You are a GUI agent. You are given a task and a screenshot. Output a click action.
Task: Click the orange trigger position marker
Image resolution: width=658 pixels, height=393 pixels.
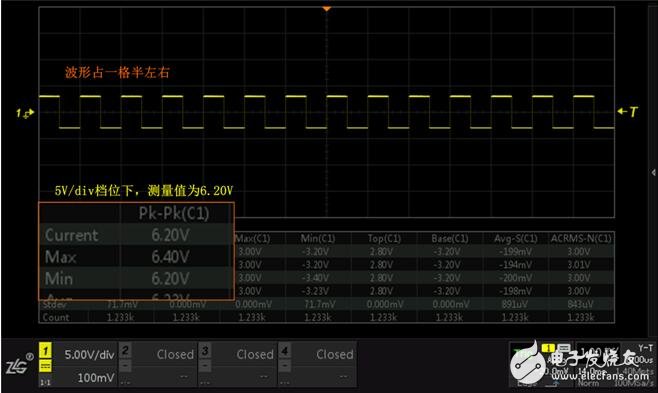[326, 9]
